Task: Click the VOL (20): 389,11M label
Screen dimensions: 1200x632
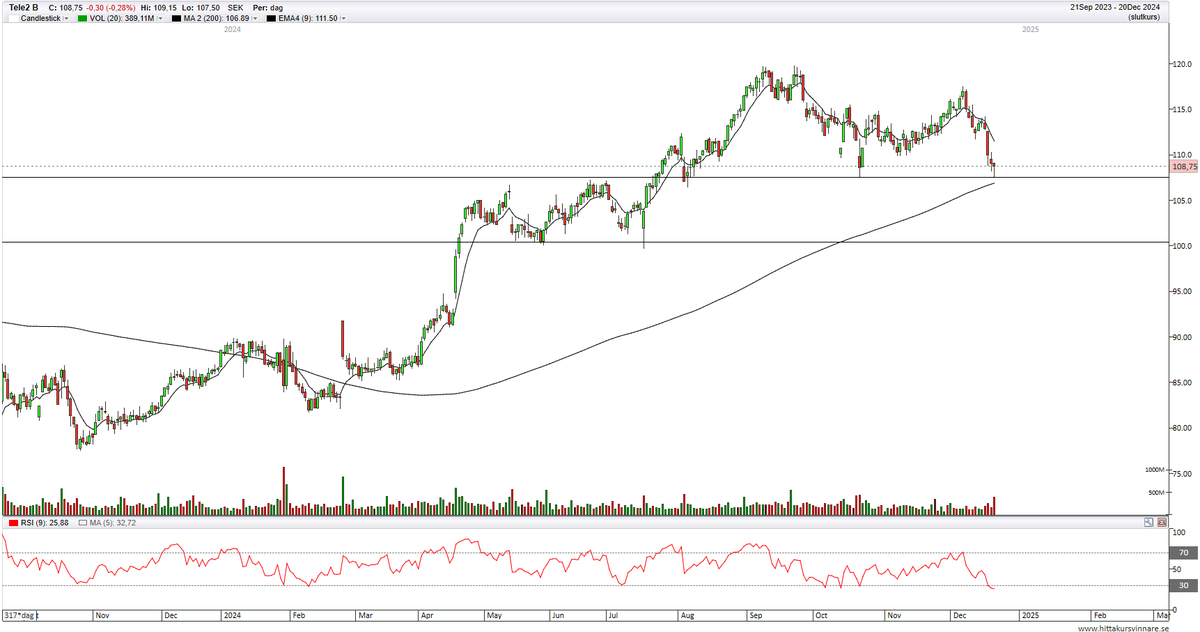Action: [x=122, y=18]
